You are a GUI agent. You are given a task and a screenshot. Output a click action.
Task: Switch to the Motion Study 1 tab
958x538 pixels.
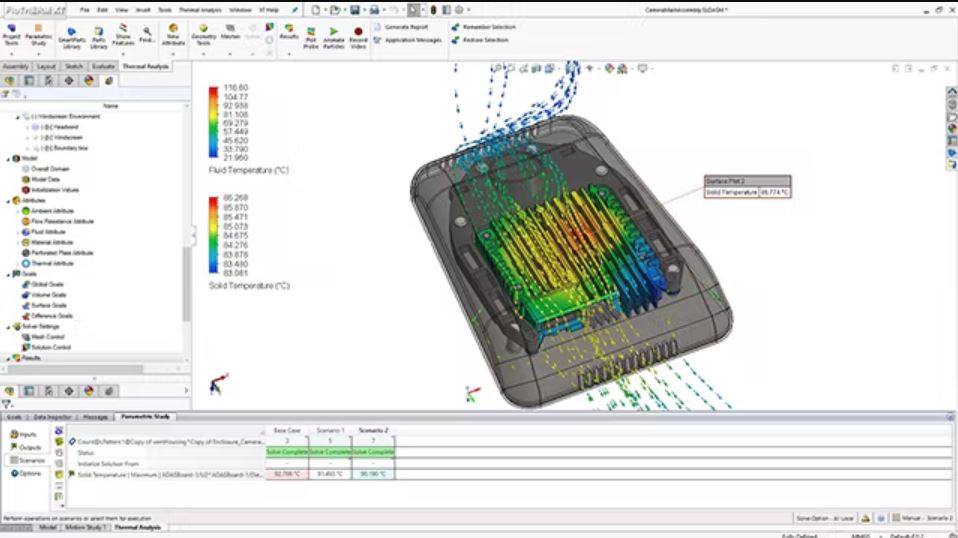pos(86,527)
